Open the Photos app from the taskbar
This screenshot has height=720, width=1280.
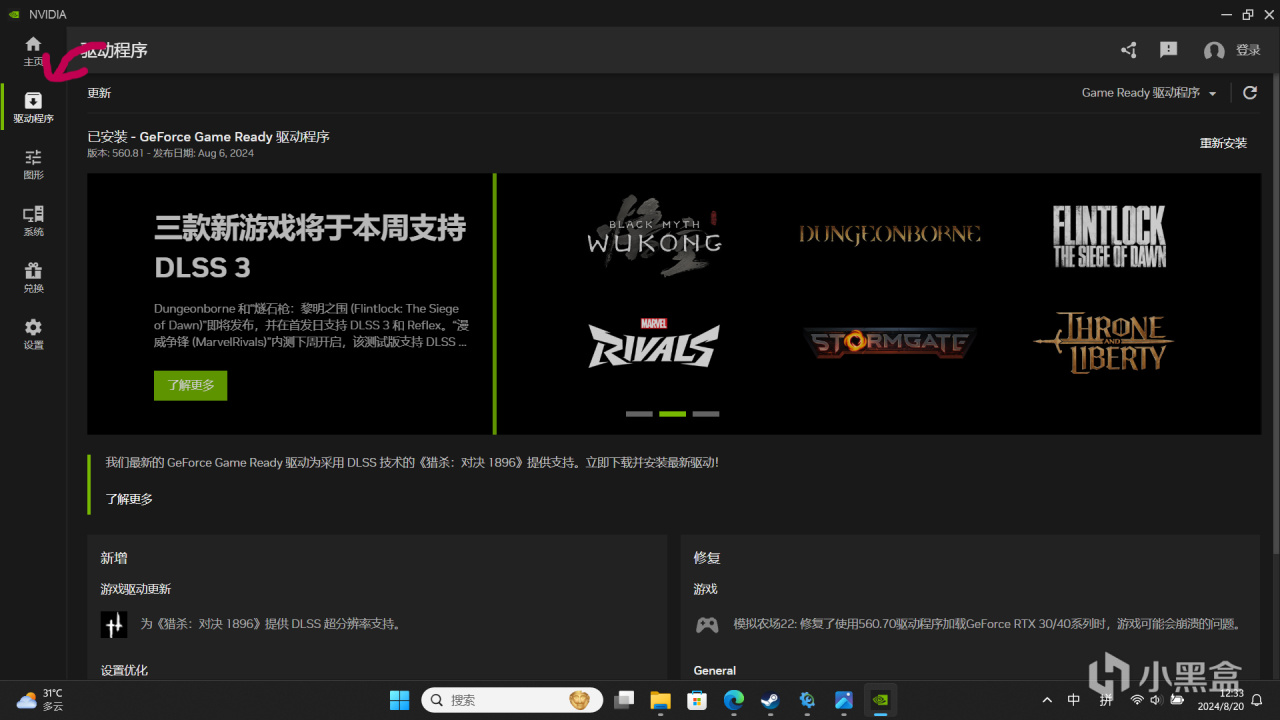click(x=844, y=700)
